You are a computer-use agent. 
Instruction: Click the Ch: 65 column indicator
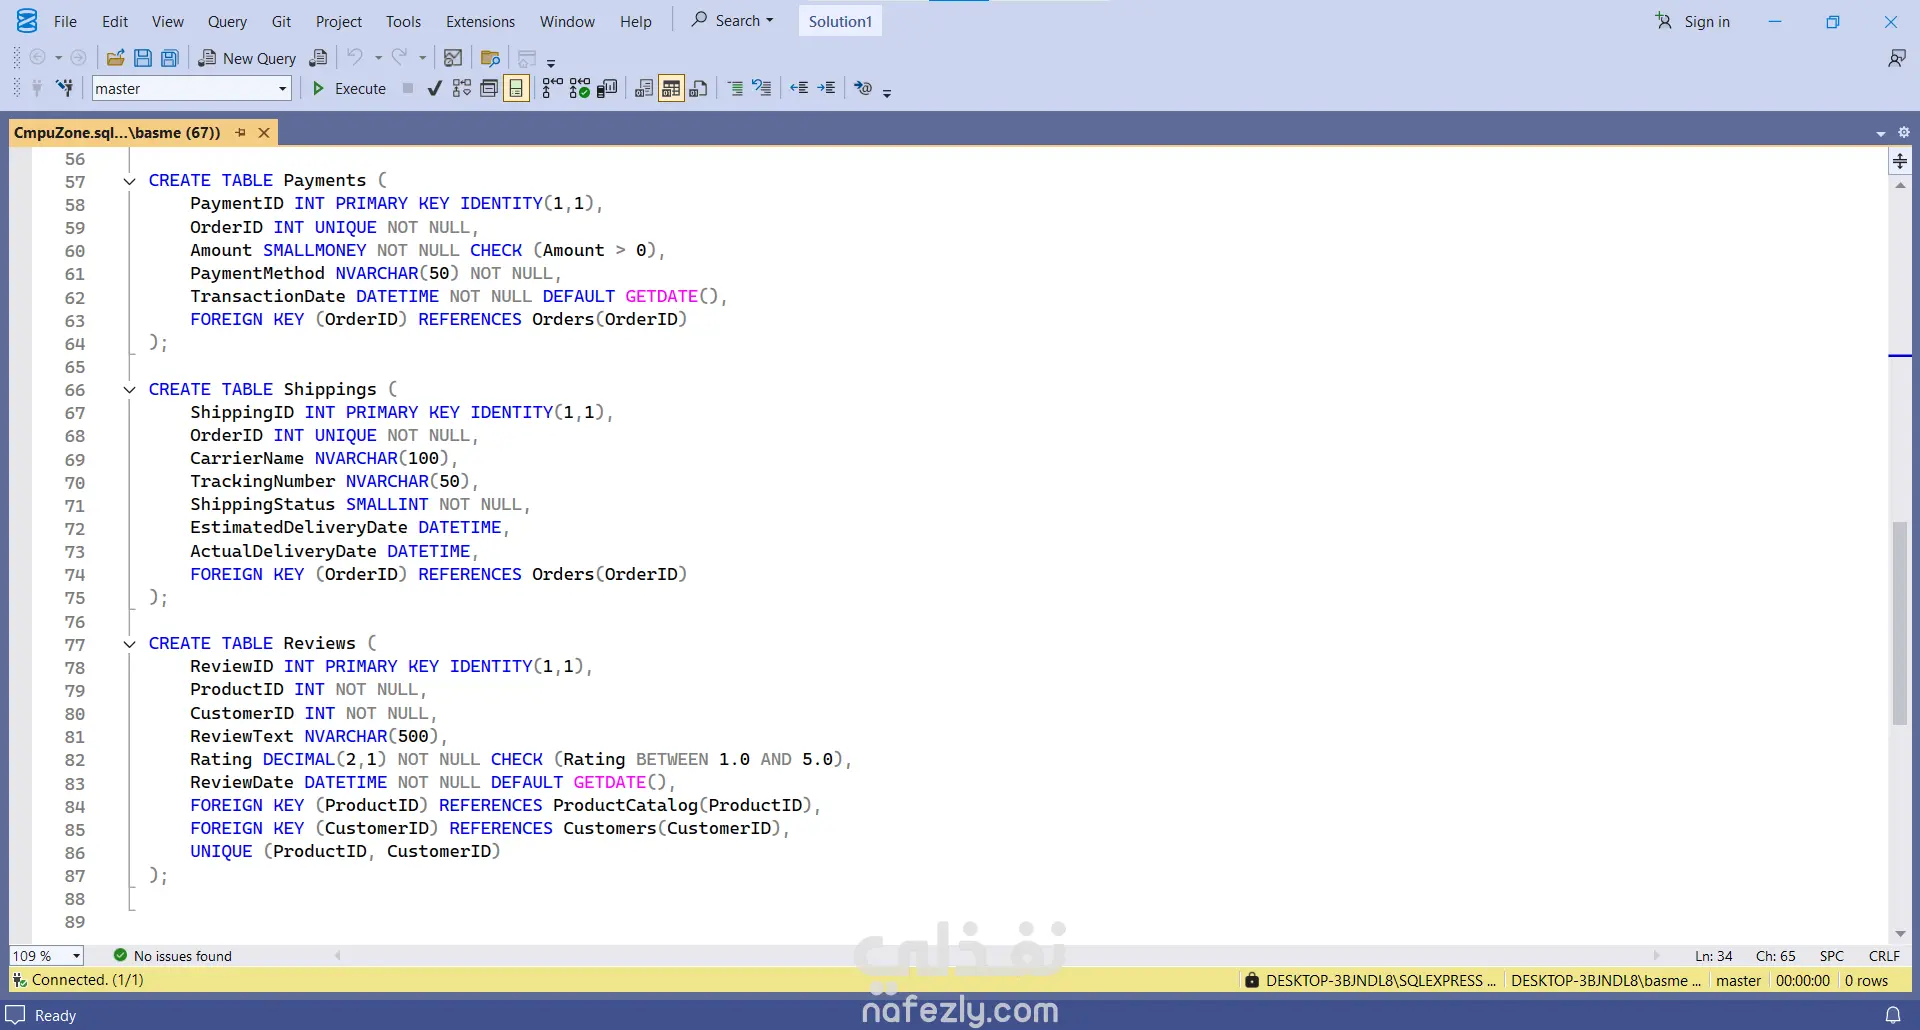pos(1776,956)
